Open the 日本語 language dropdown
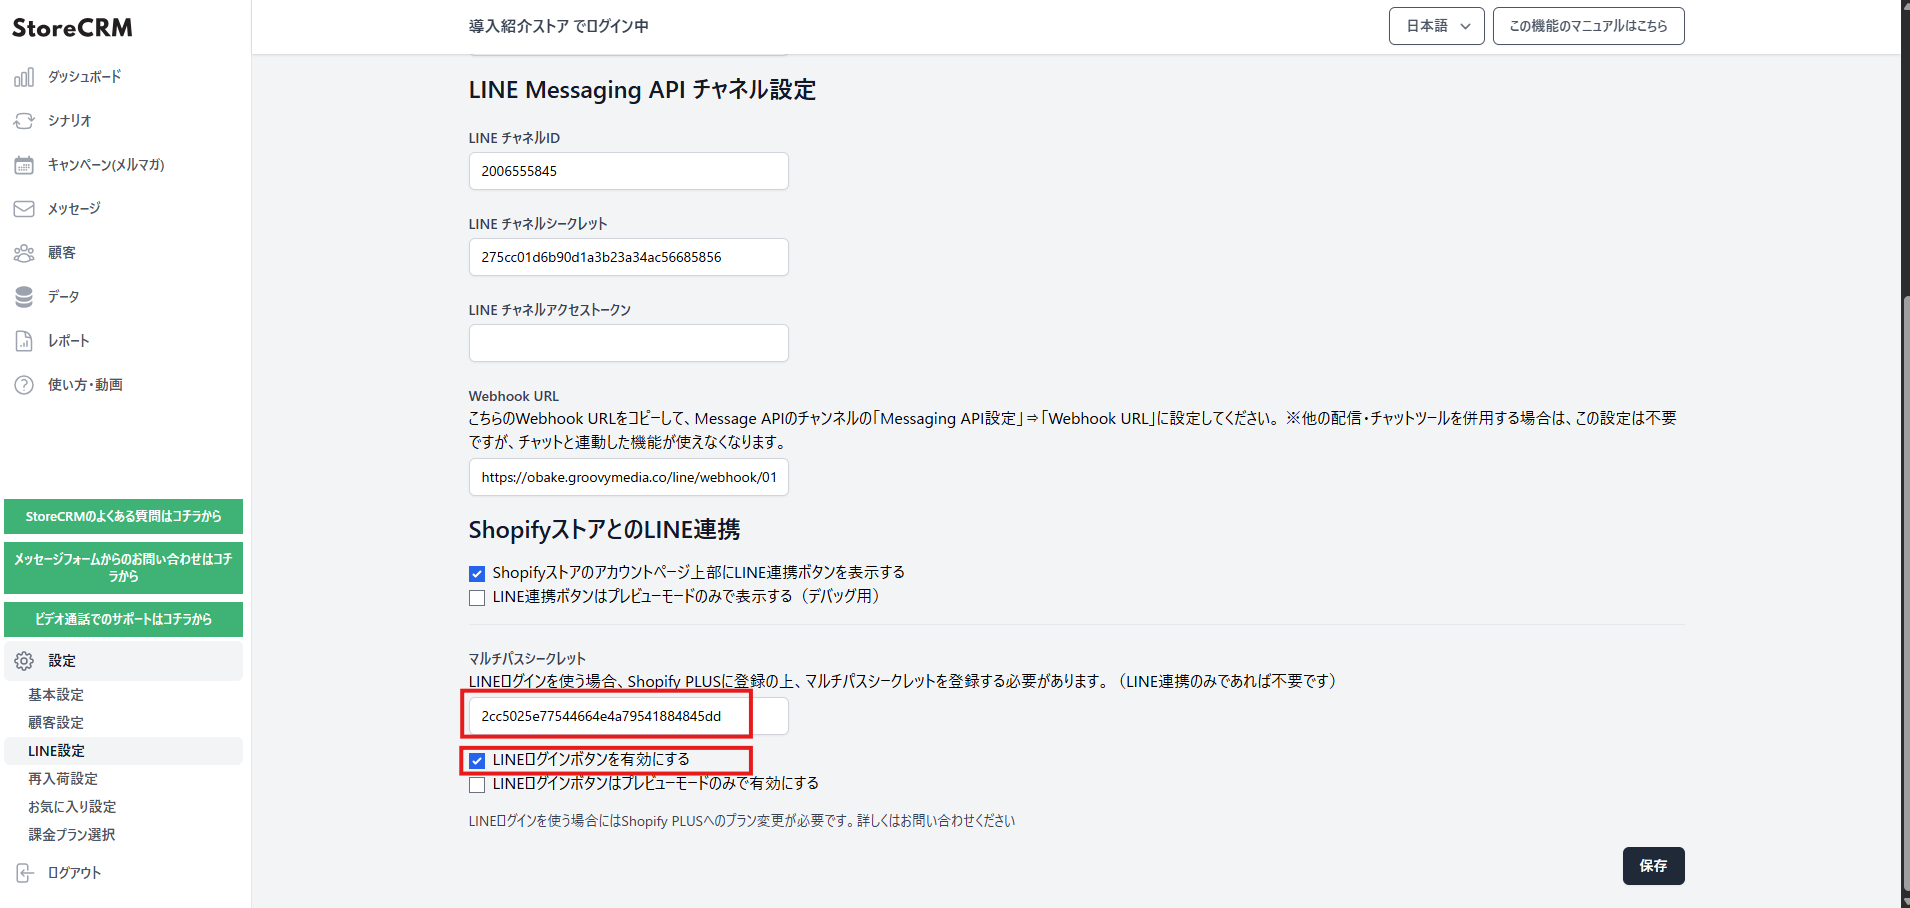The image size is (1910, 908). click(1436, 26)
